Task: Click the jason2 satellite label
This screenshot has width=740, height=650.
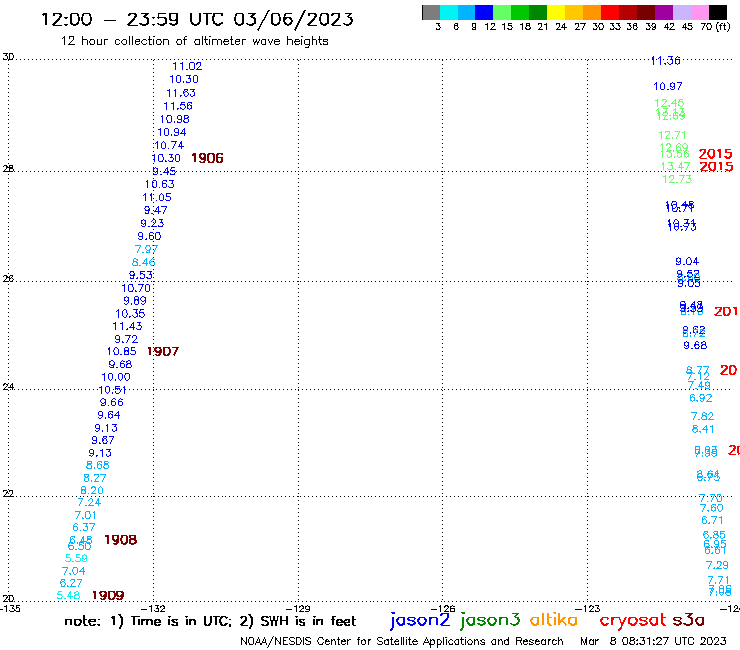Action: point(420,621)
